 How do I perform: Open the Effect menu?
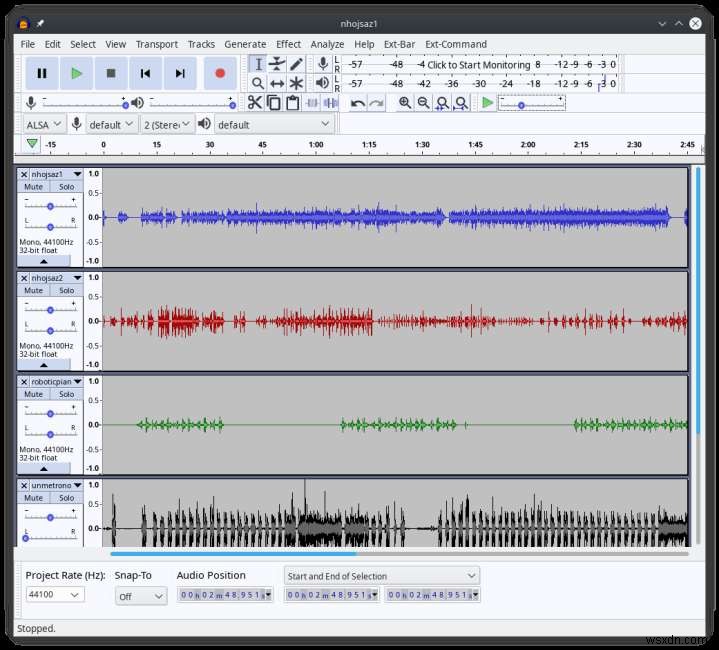[288, 44]
